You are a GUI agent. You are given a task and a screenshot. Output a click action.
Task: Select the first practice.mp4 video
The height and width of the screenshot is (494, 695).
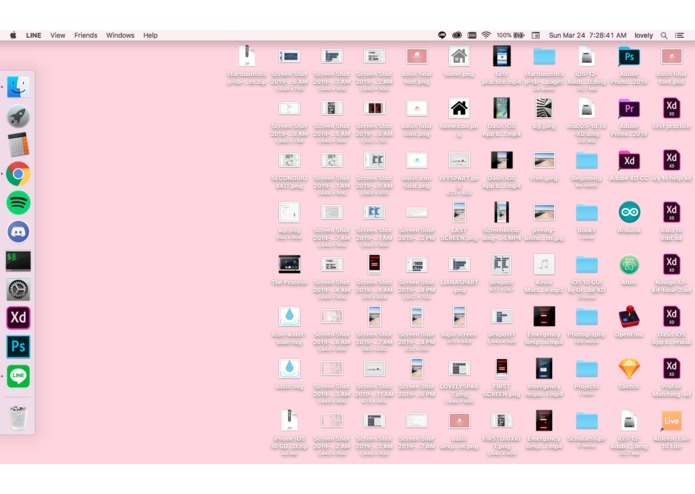tap(502, 56)
